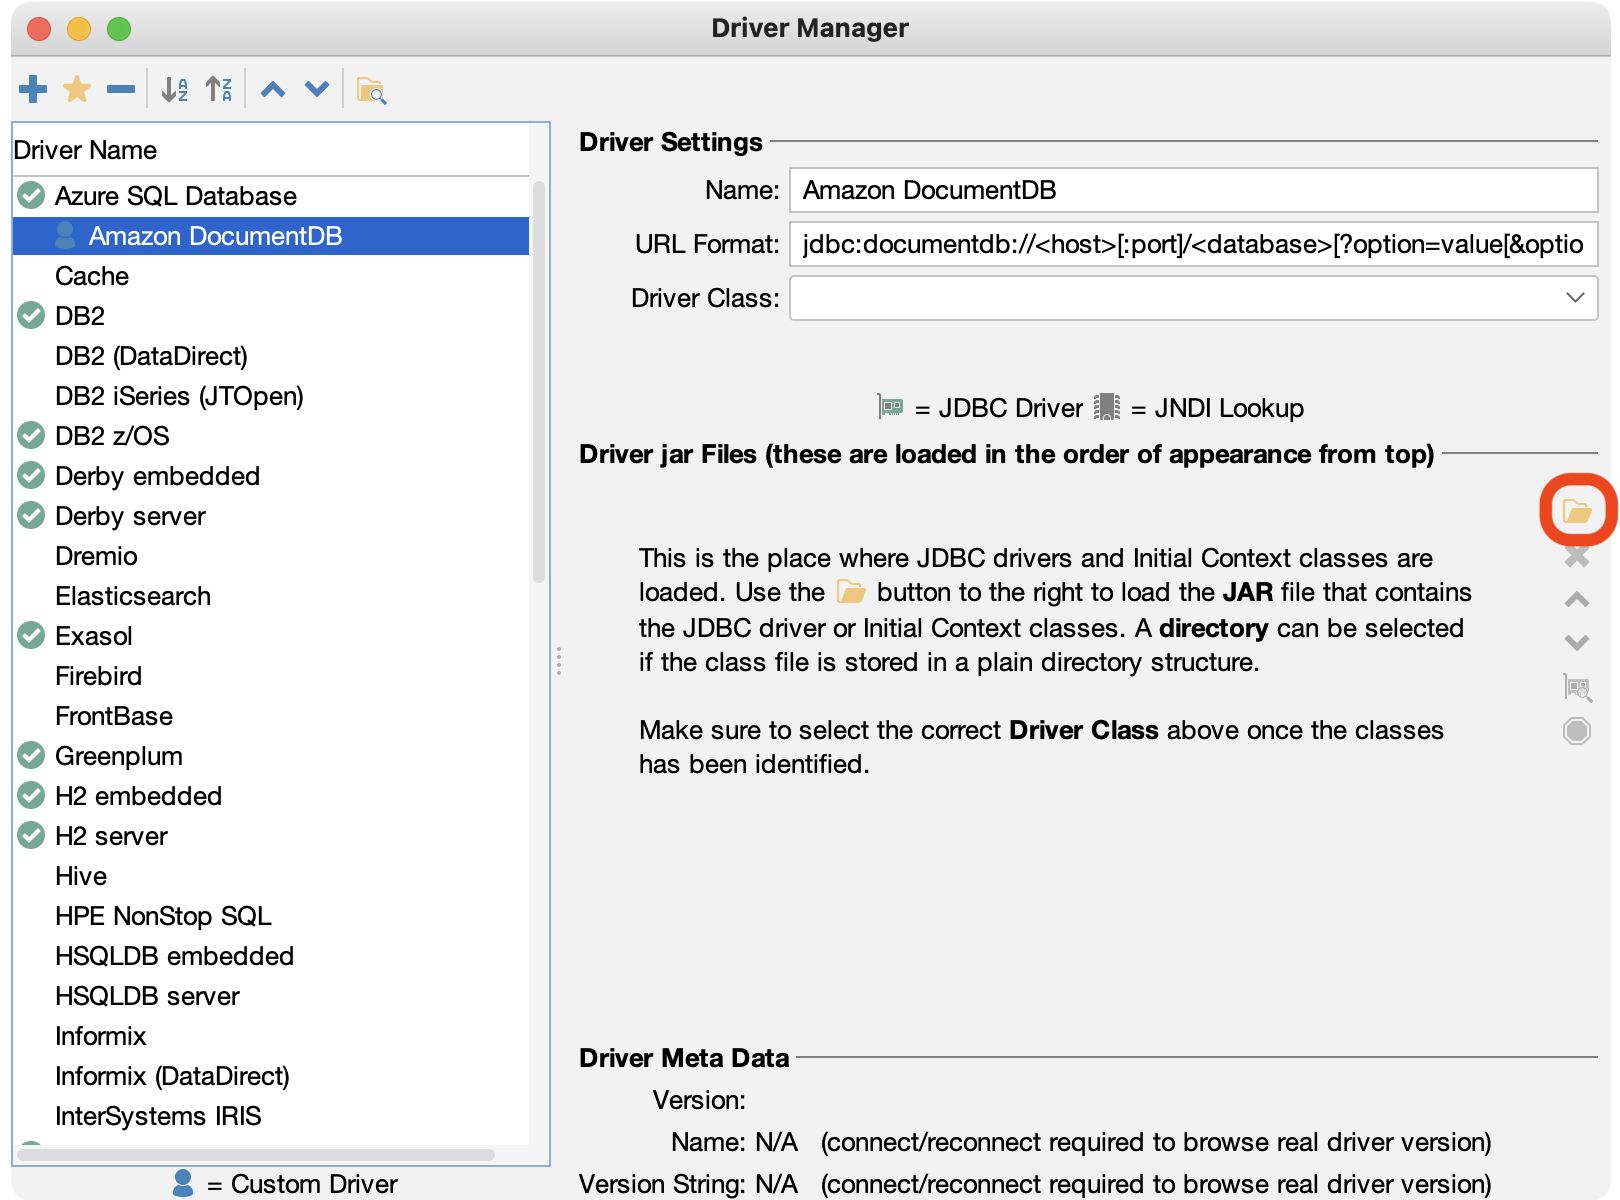Click the star icon in the toolbar

(x=77, y=90)
